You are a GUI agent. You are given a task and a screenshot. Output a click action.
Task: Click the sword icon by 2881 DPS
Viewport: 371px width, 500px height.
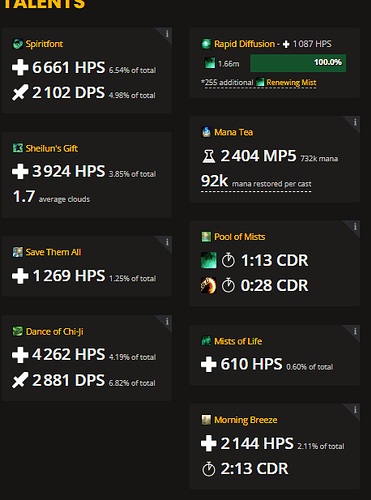[x=20, y=380]
